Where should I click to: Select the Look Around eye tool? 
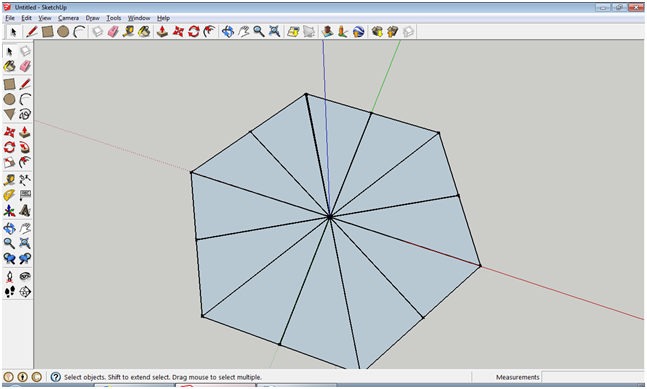coord(25,276)
